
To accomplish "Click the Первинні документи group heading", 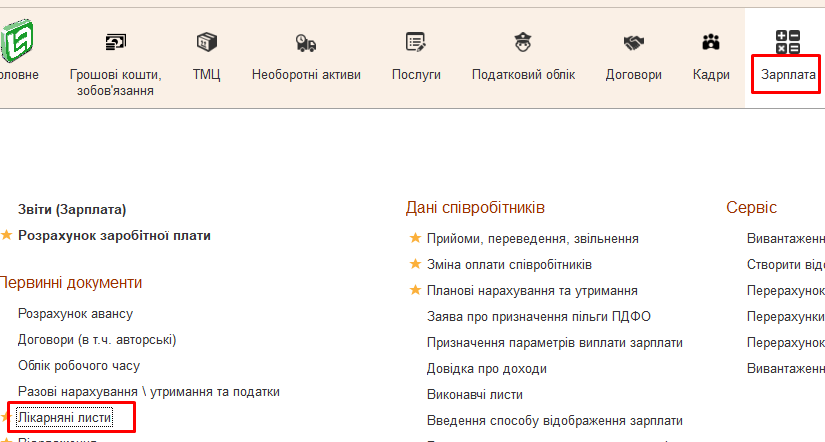I will click(71, 283).
